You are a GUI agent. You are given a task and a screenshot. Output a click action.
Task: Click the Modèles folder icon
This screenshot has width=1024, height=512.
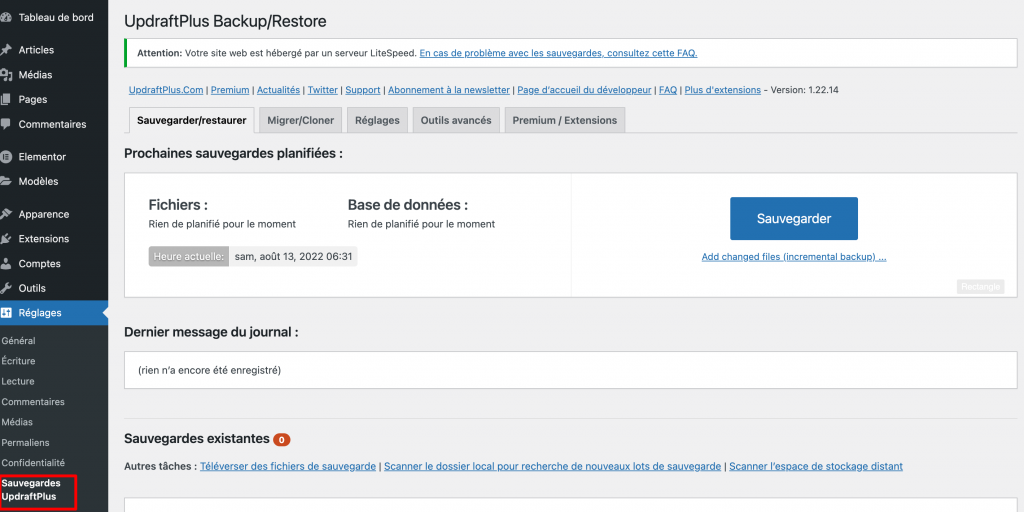[x=6, y=182]
